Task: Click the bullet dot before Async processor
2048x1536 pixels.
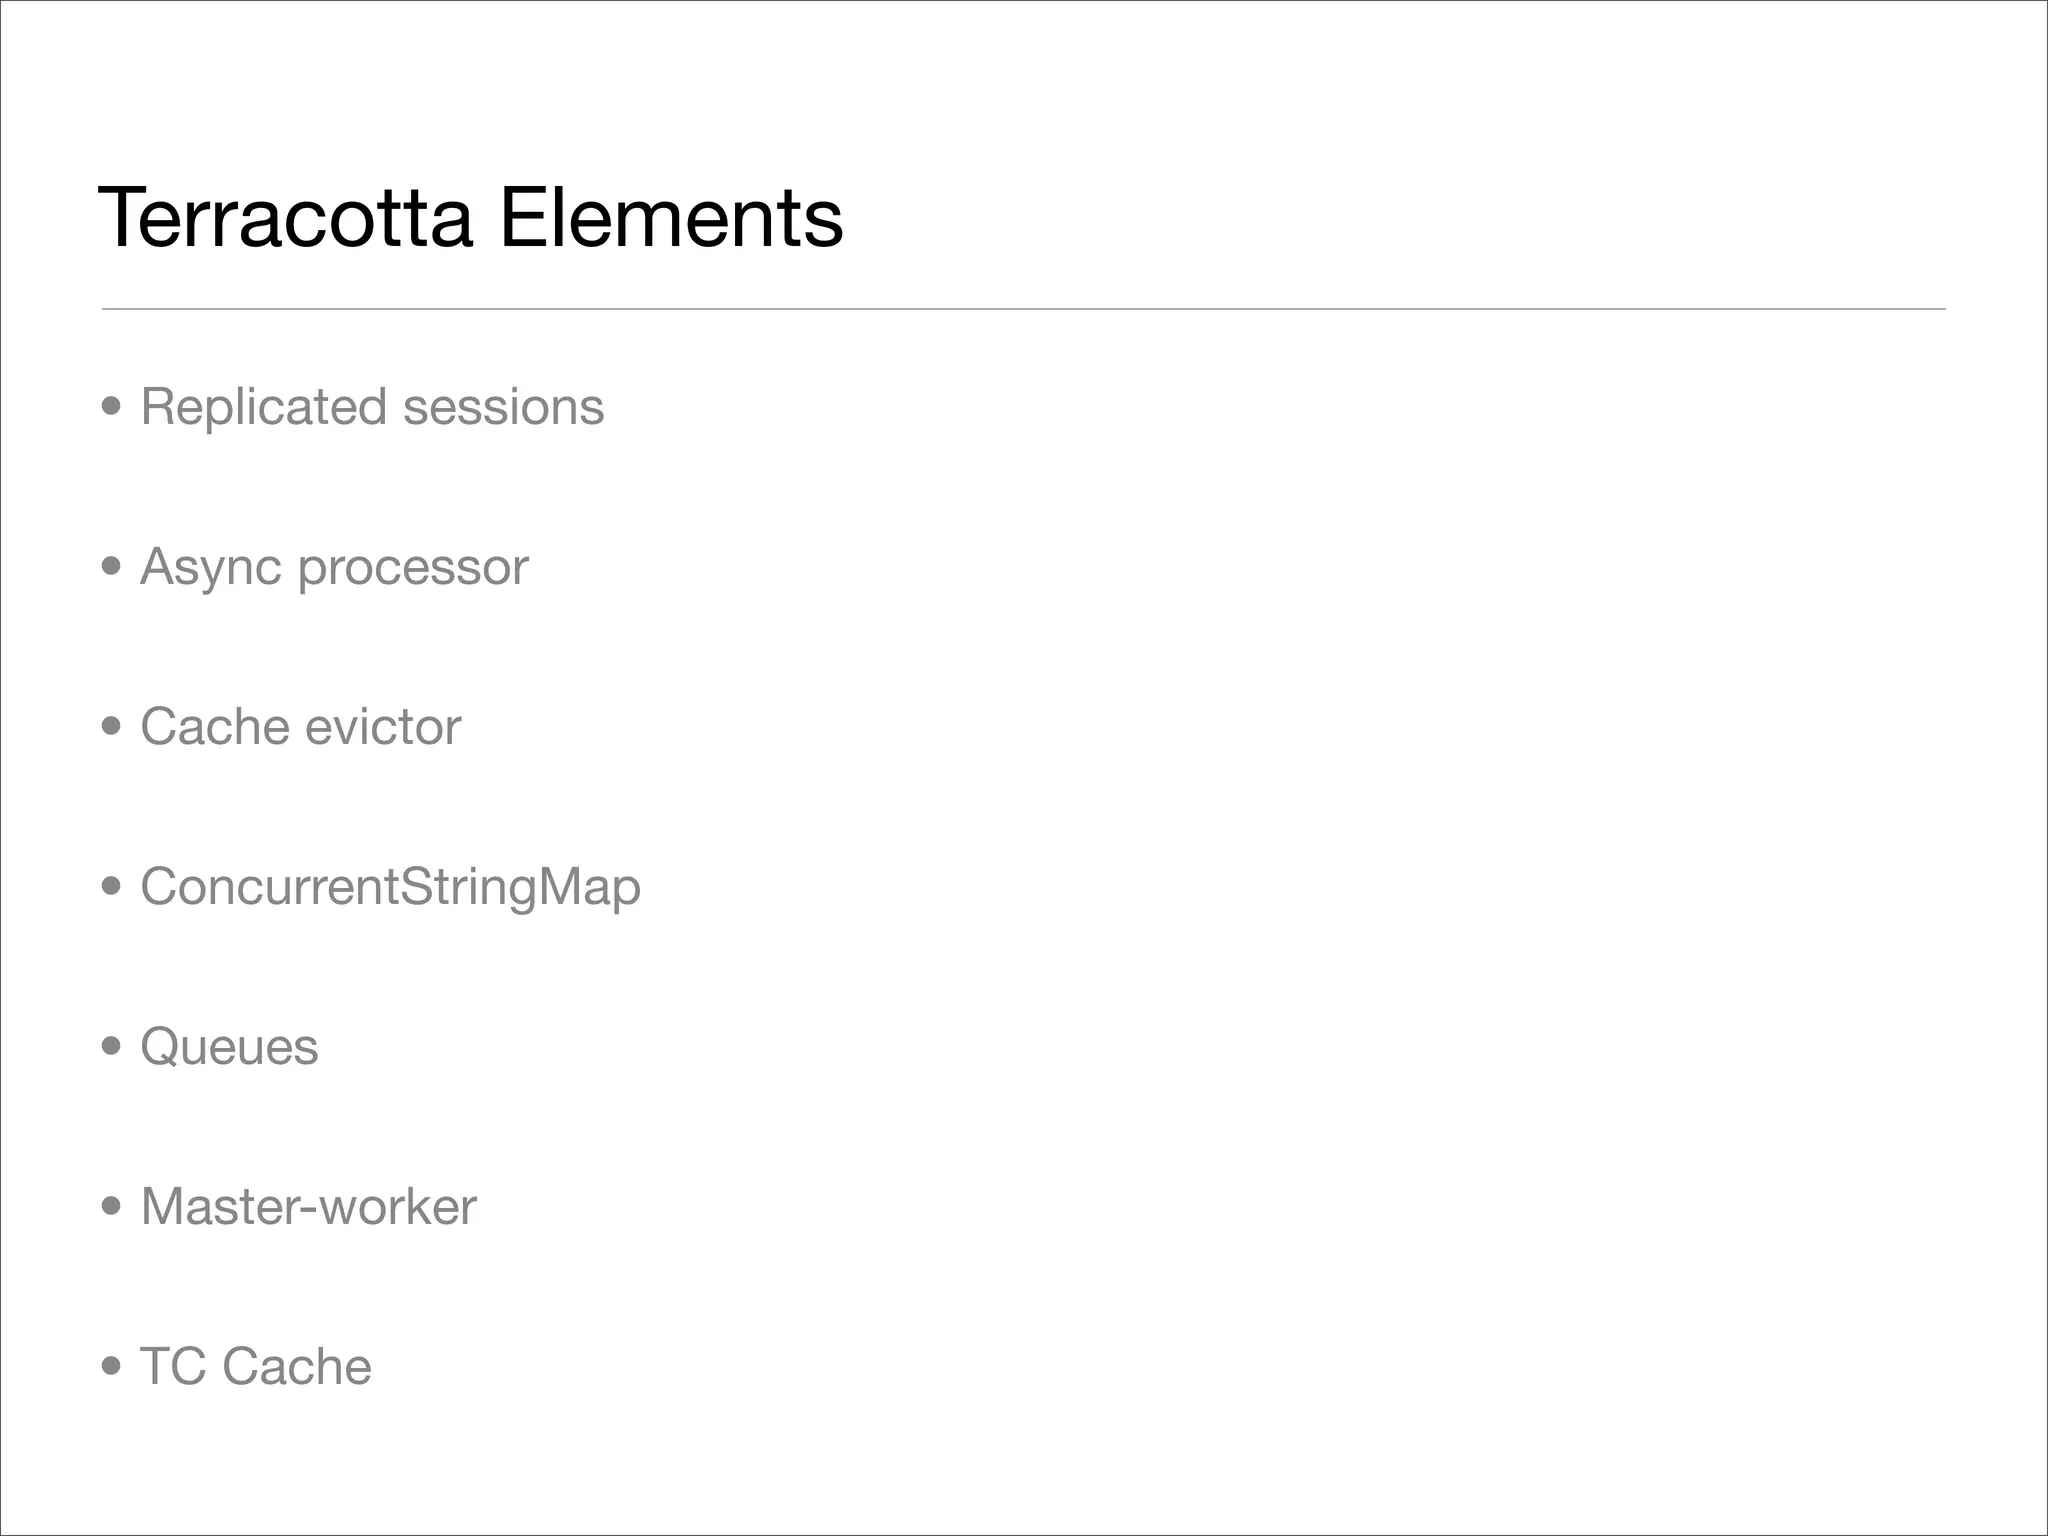Action: coord(112,567)
